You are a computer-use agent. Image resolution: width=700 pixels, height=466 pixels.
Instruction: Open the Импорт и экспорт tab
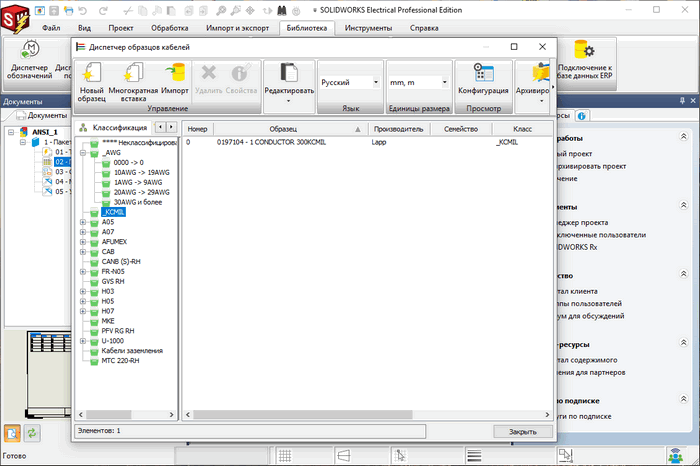tap(238, 28)
